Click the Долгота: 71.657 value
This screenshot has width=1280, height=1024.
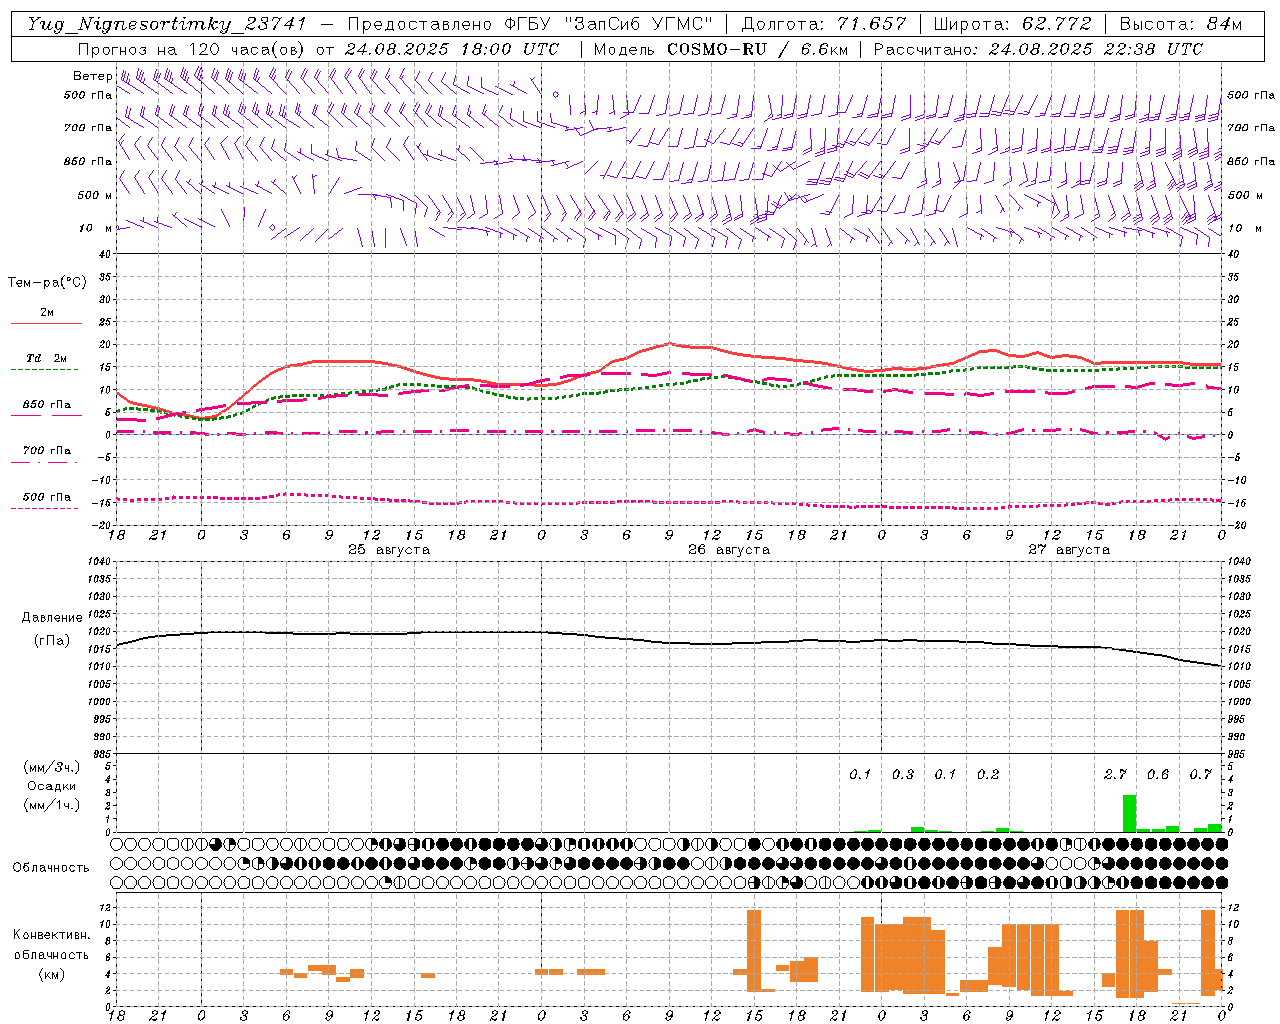(824, 24)
